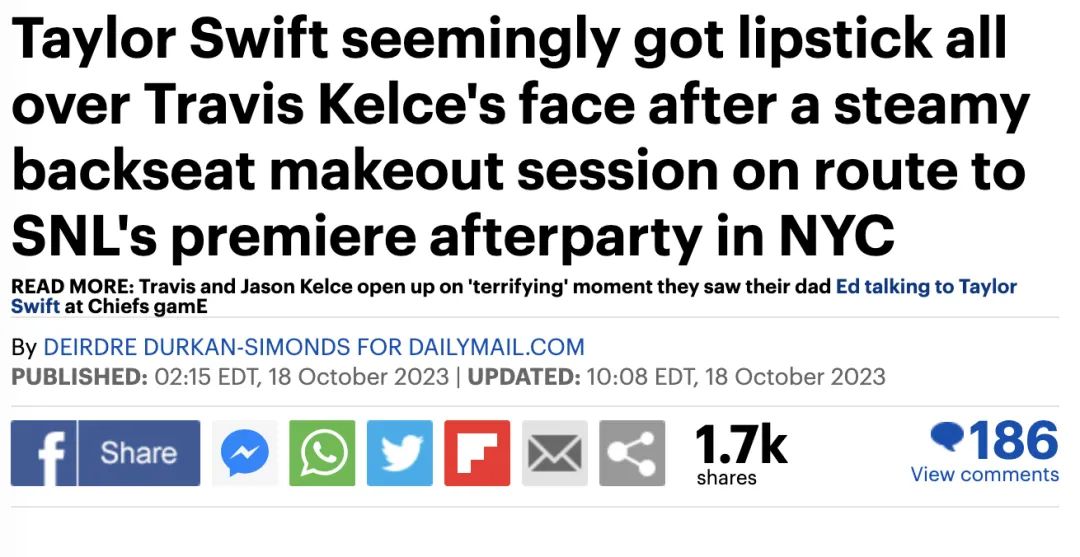Share article on WhatsApp

[x=322, y=453]
